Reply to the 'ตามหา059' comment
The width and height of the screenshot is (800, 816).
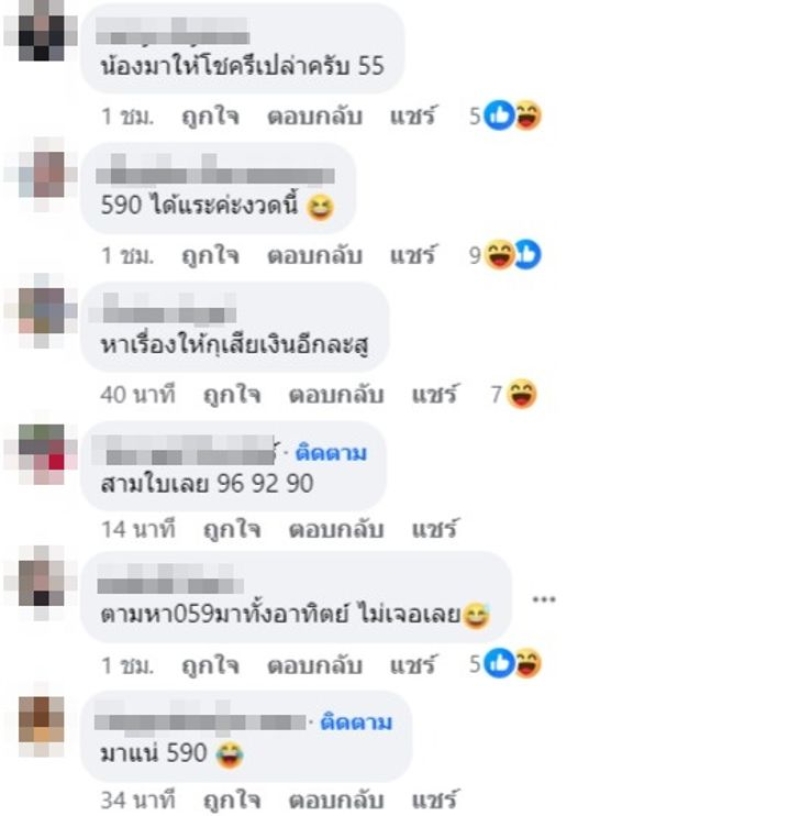pos(315,665)
